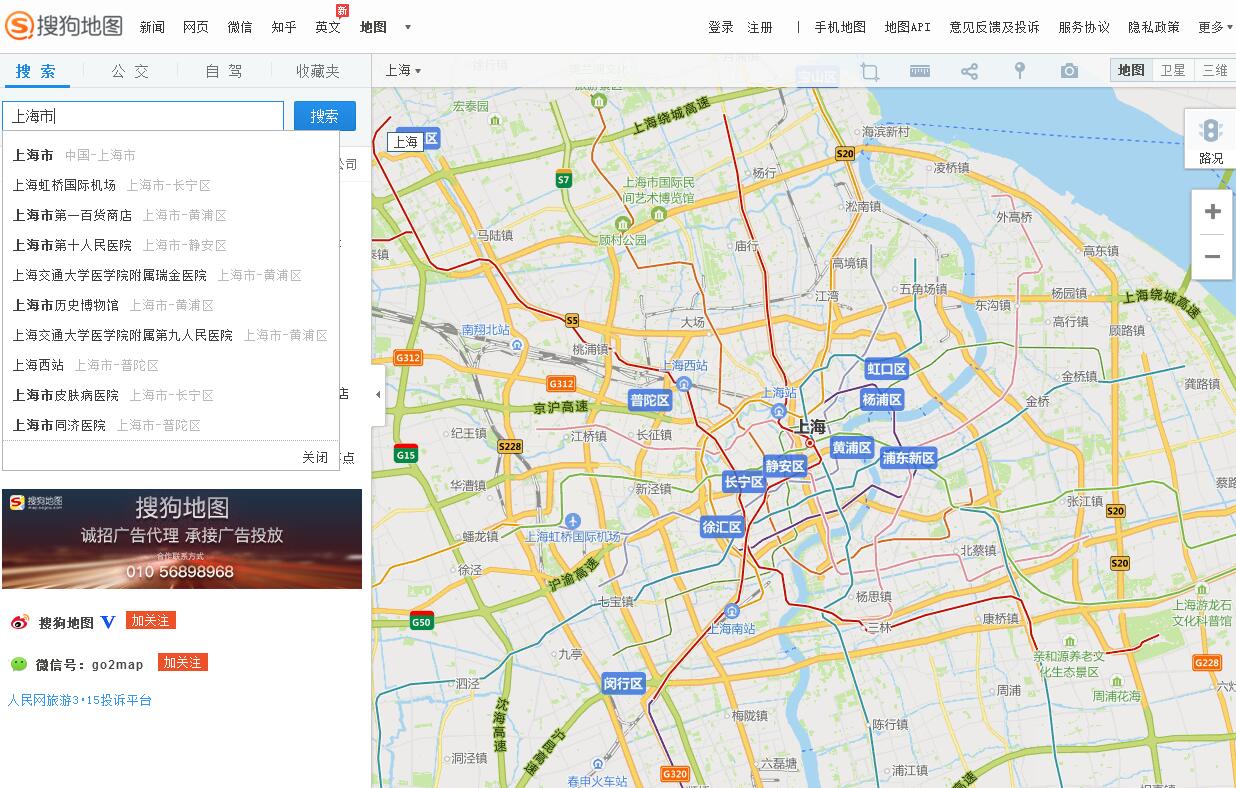Open the 自驾 driving tab
1236x788 pixels.
(x=223, y=71)
